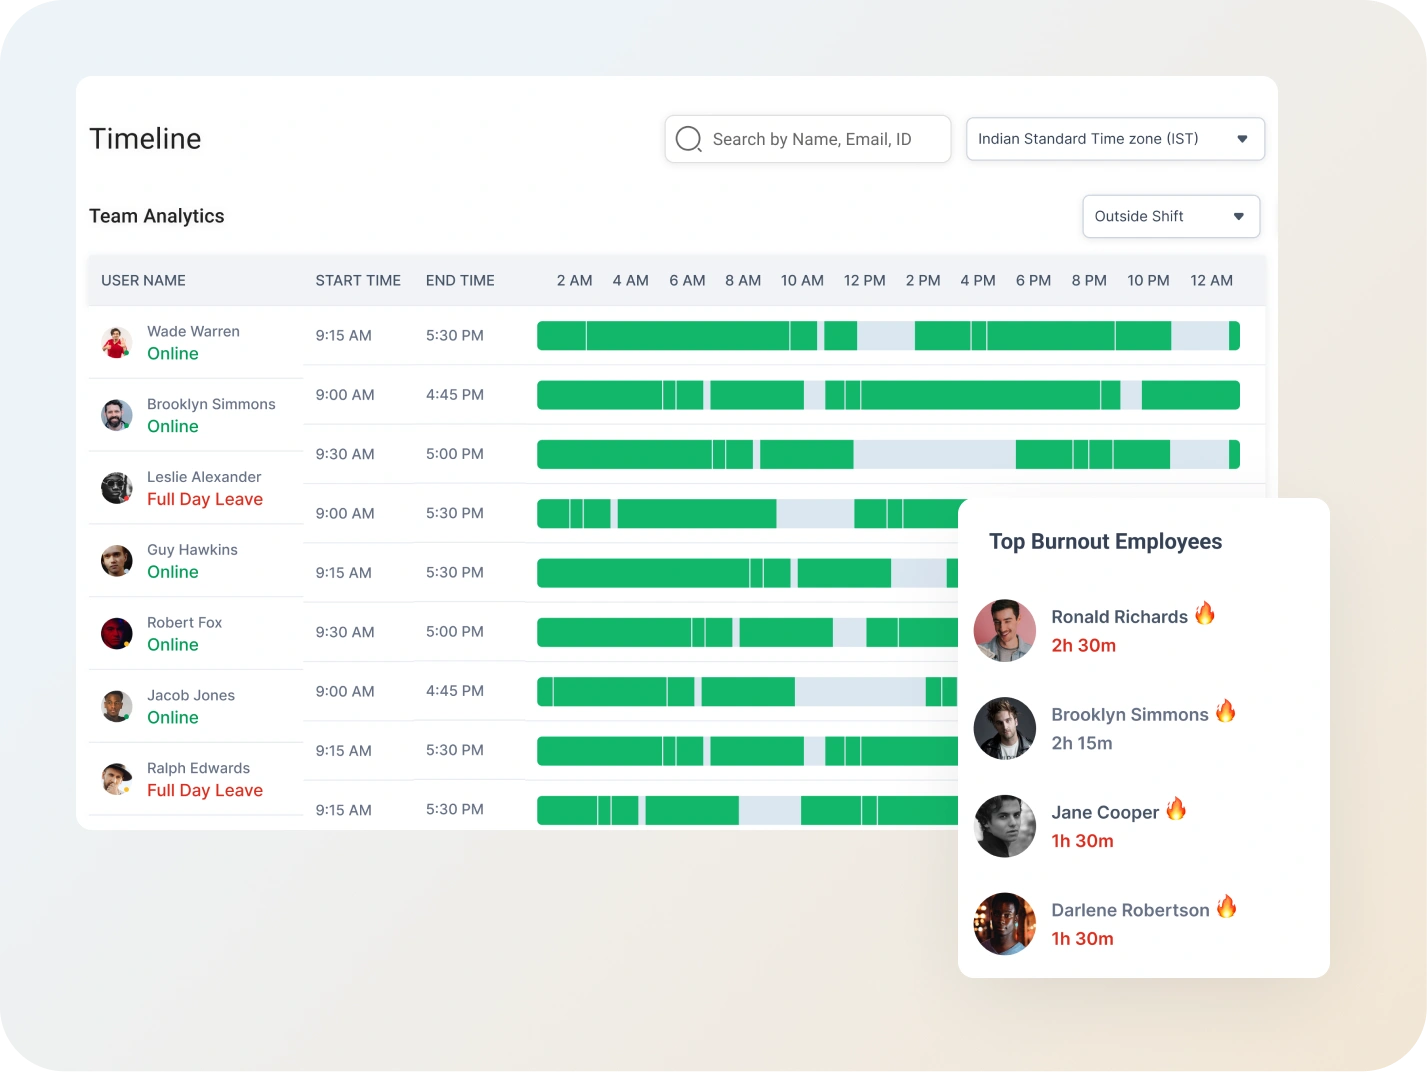
Task: Select Guy Hawkins user name
Action: pyautogui.click(x=192, y=550)
